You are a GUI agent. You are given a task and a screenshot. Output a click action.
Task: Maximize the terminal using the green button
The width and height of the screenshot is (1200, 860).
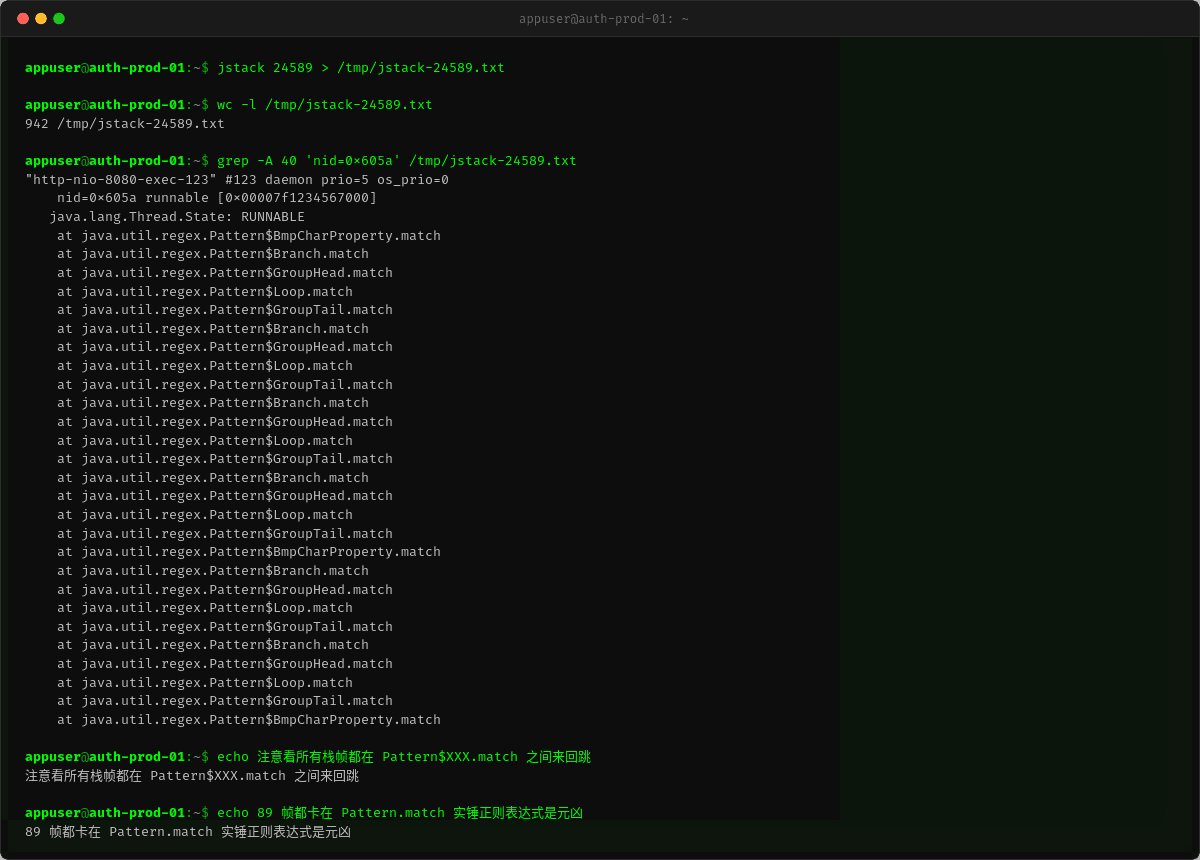click(59, 18)
